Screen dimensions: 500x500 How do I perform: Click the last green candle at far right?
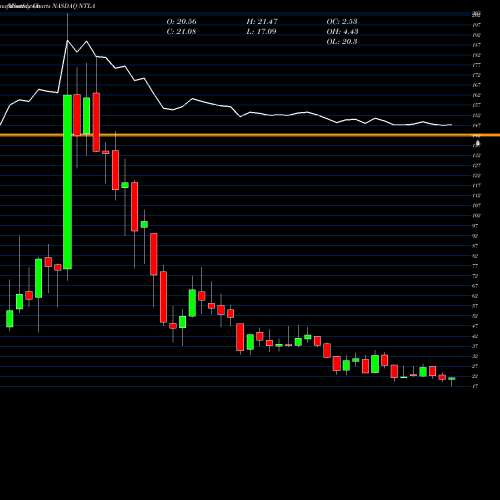point(452,378)
